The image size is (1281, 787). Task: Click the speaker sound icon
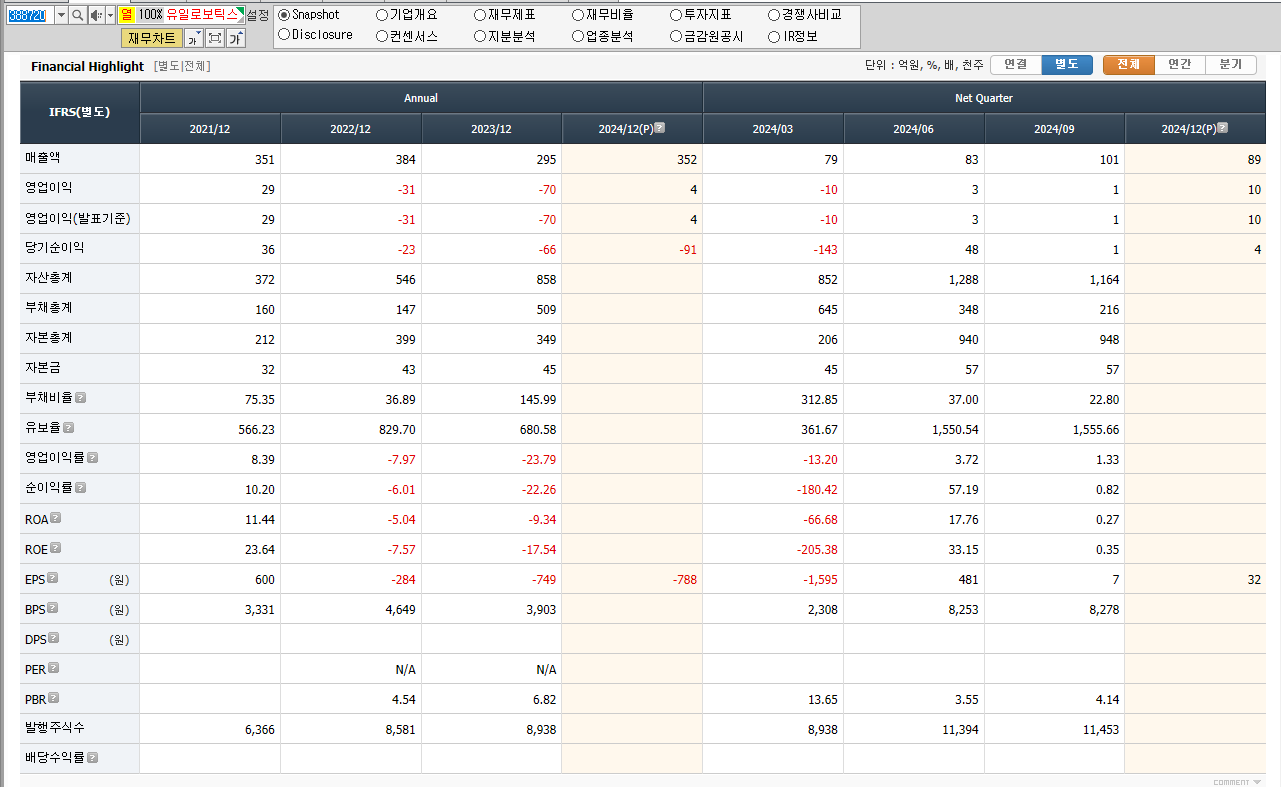click(x=96, y=15)
